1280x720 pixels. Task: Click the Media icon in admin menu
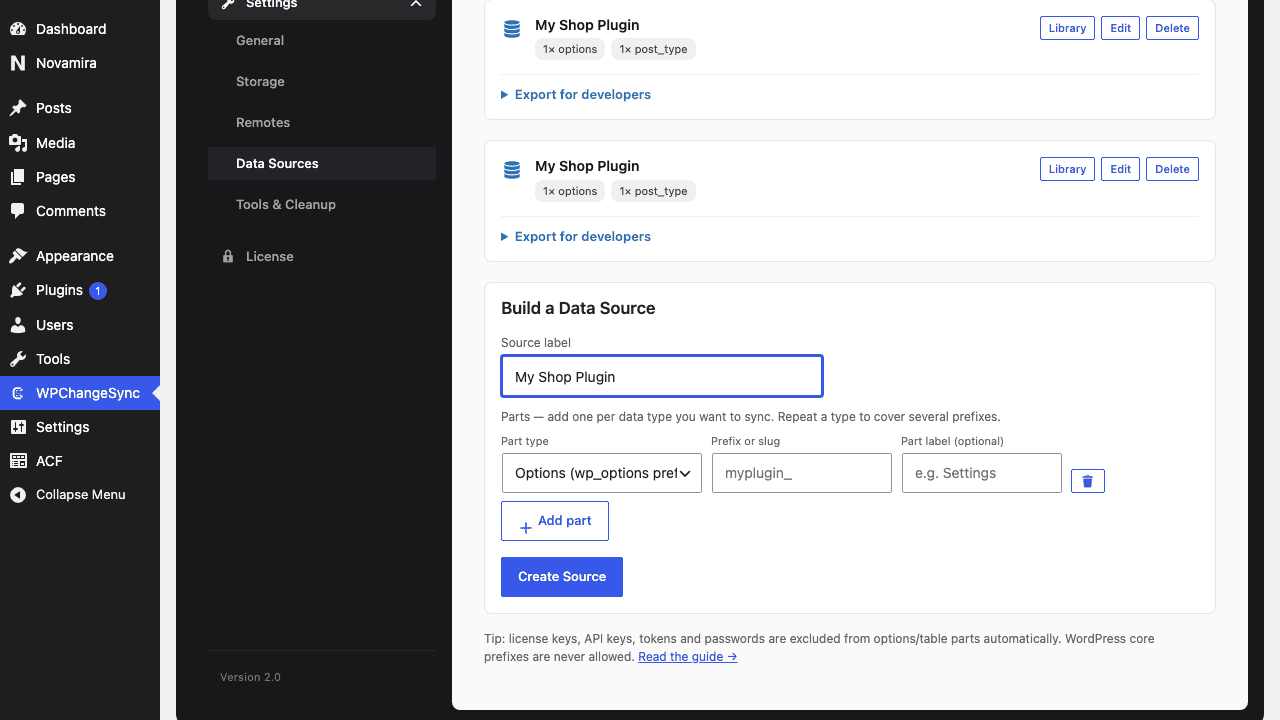pyautogui.click(x=18, y=143)
